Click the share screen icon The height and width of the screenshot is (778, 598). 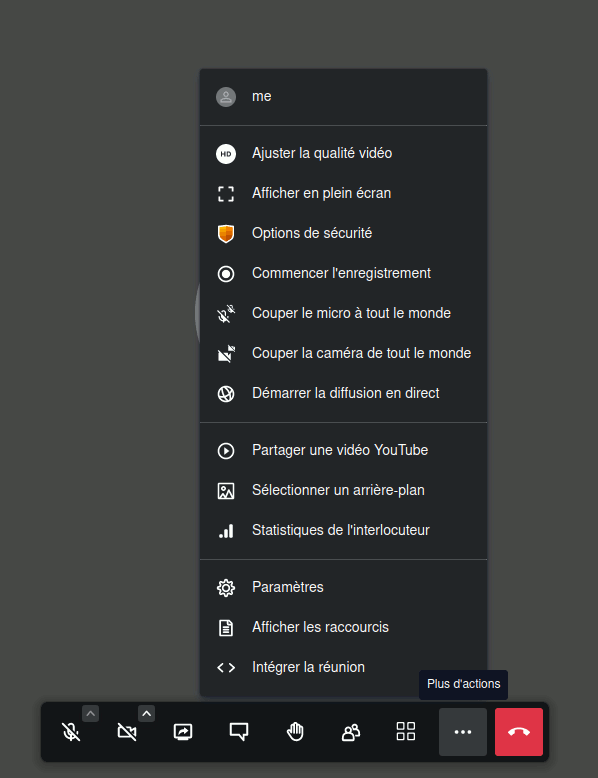pyautogui.click(x=183, y=732)
